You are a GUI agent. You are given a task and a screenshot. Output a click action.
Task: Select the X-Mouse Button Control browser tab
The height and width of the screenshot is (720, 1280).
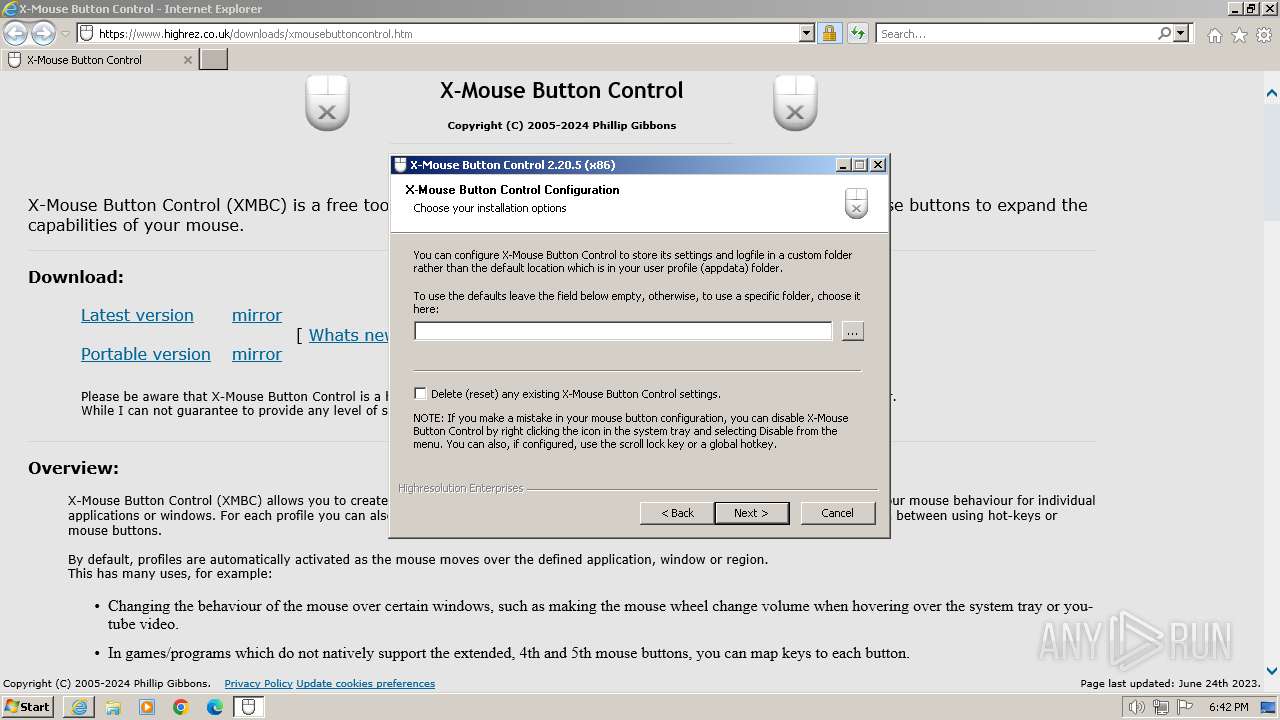click(x=99, y=60)
